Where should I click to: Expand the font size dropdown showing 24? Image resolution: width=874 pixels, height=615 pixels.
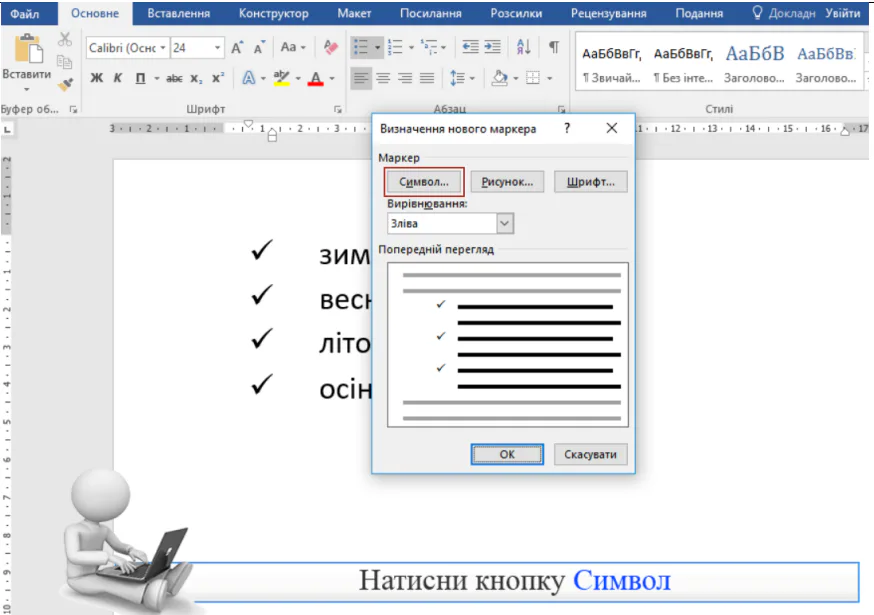point(218,48)
